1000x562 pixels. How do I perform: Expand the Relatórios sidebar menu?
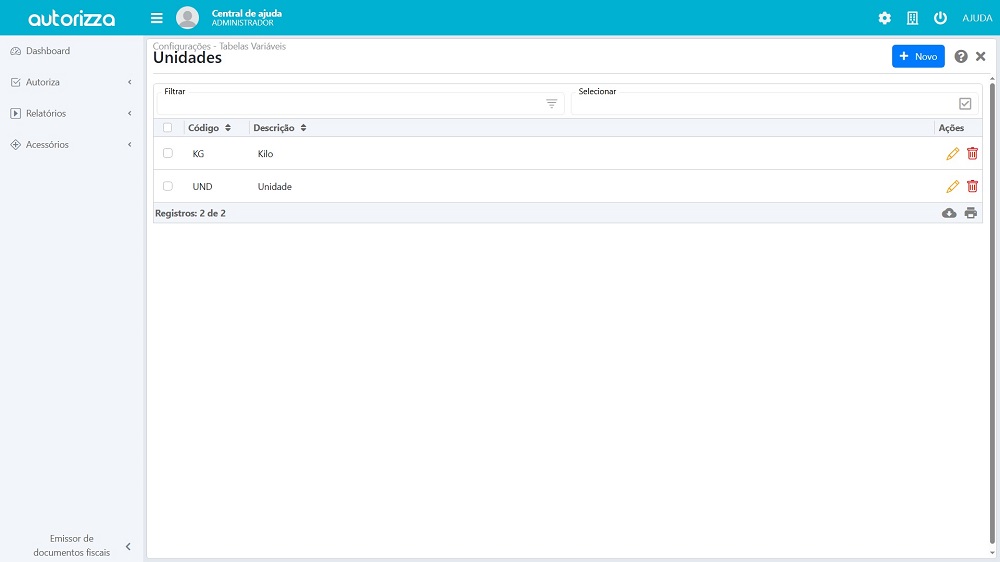(x=70, y=113)
